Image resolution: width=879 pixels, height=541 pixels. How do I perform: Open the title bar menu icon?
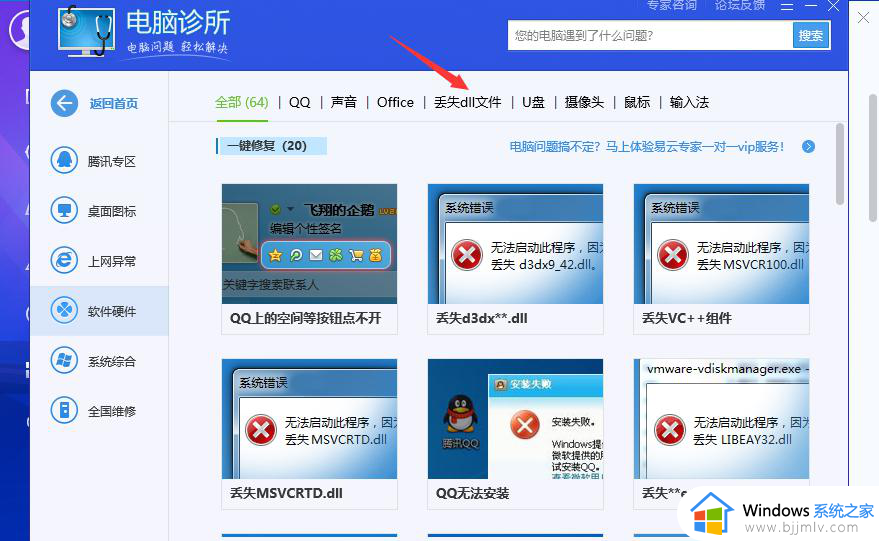(787, 6)
